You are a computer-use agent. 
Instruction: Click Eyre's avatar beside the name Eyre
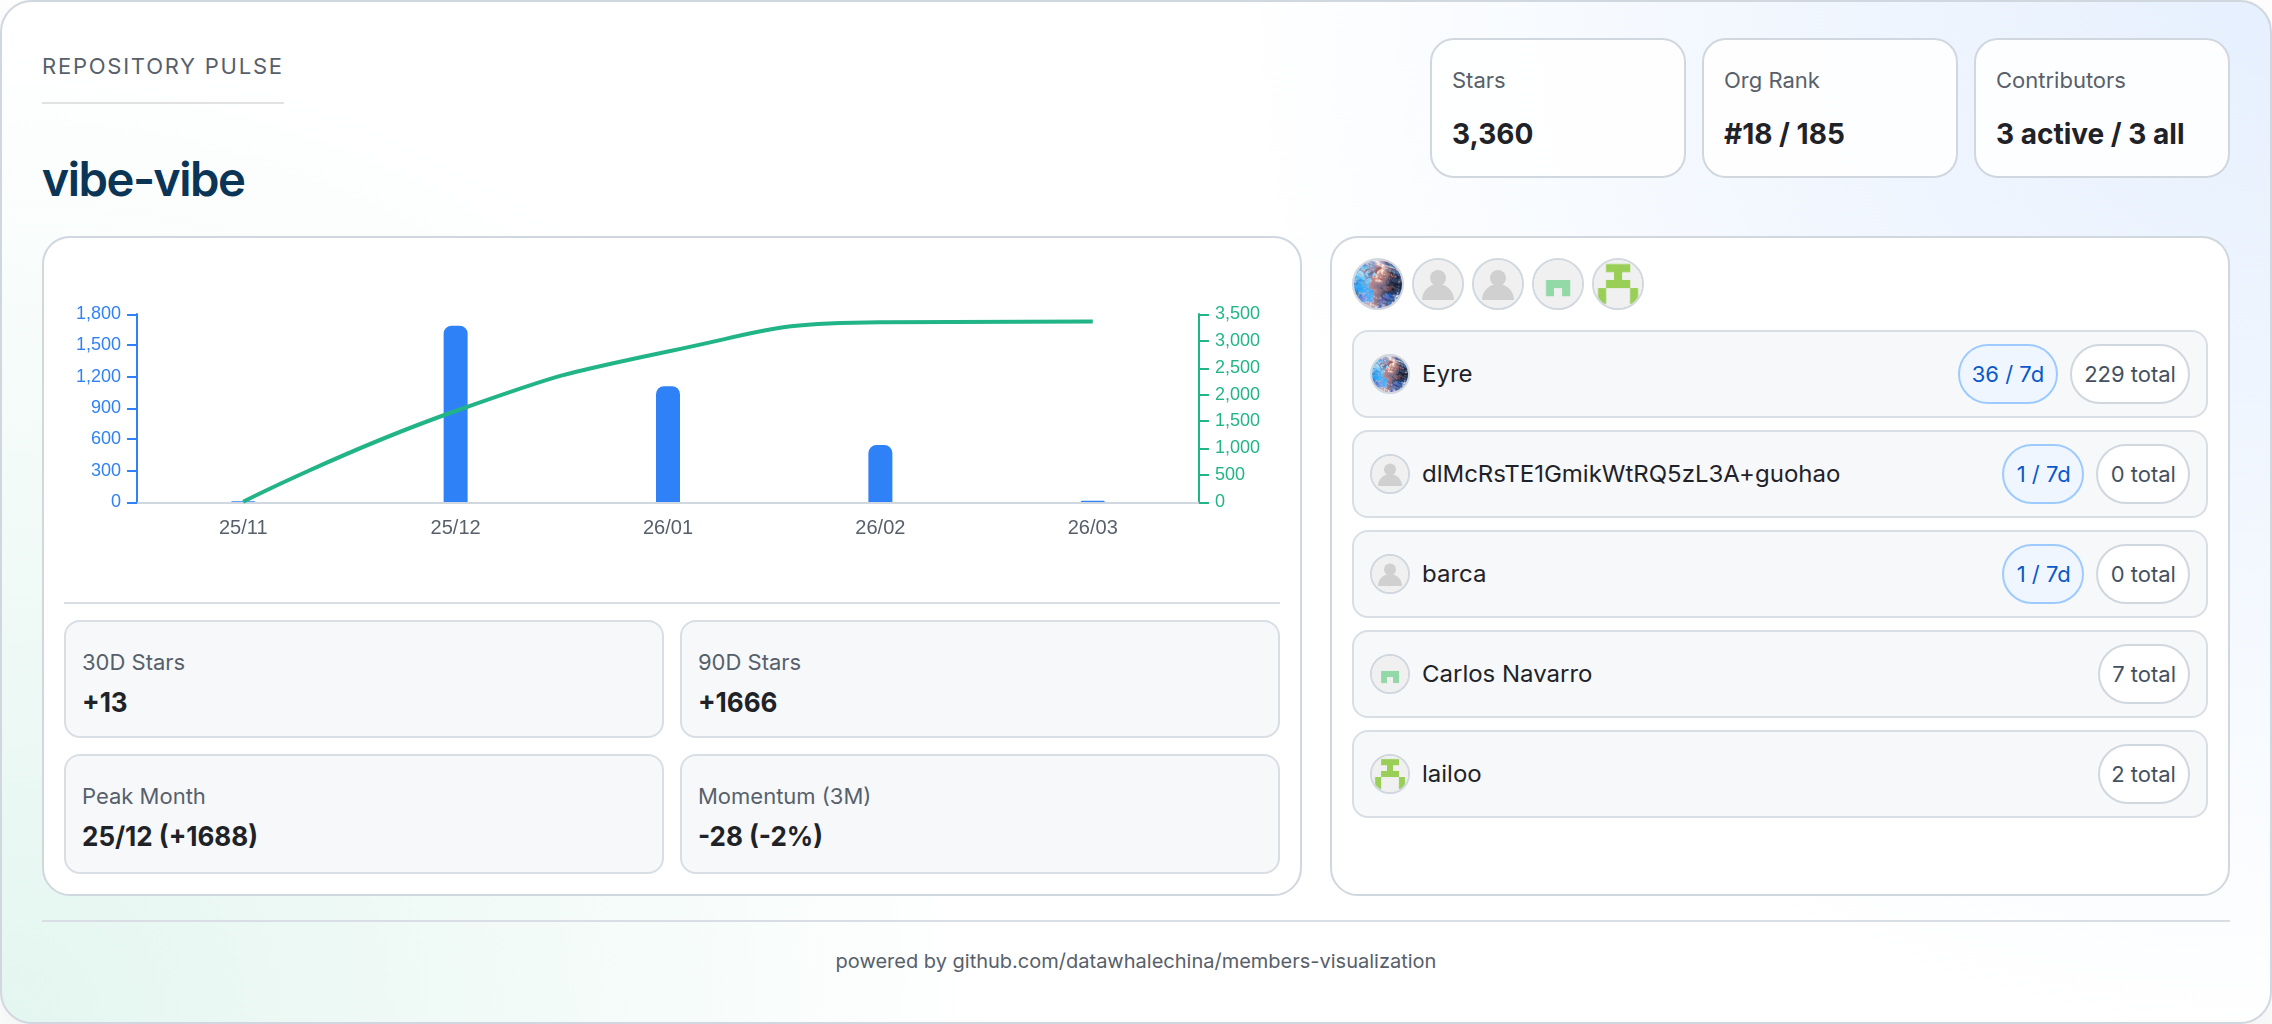tap(1389, 374)
